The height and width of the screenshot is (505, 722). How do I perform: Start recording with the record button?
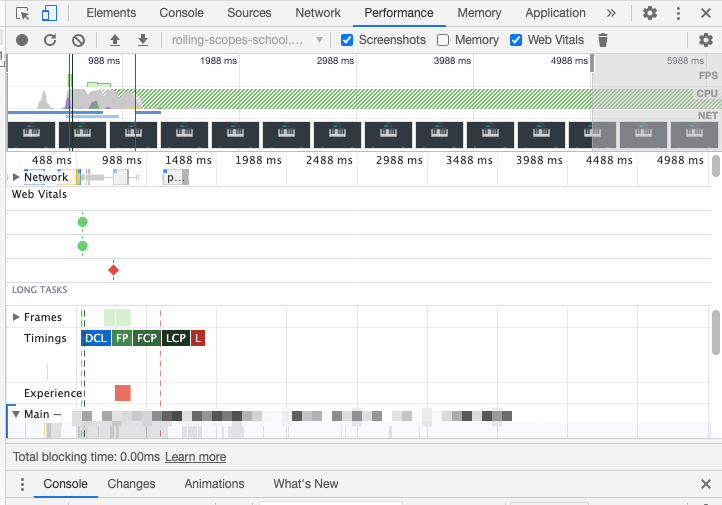click(x=22, y=40)
